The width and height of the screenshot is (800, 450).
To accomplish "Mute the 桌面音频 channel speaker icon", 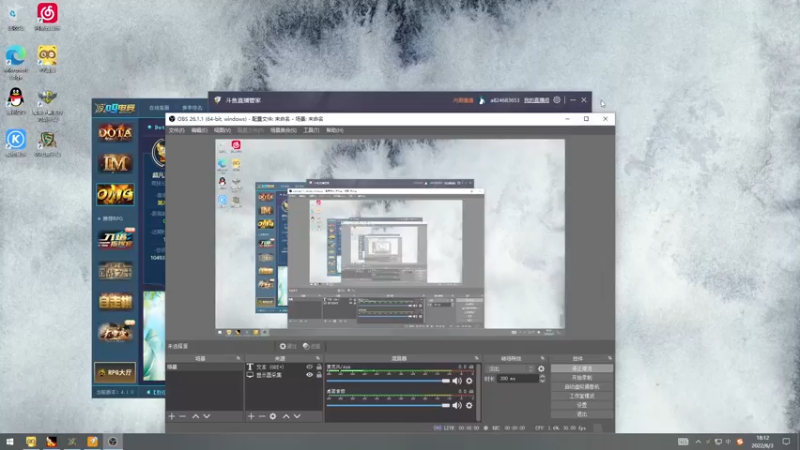I will 457,405.
